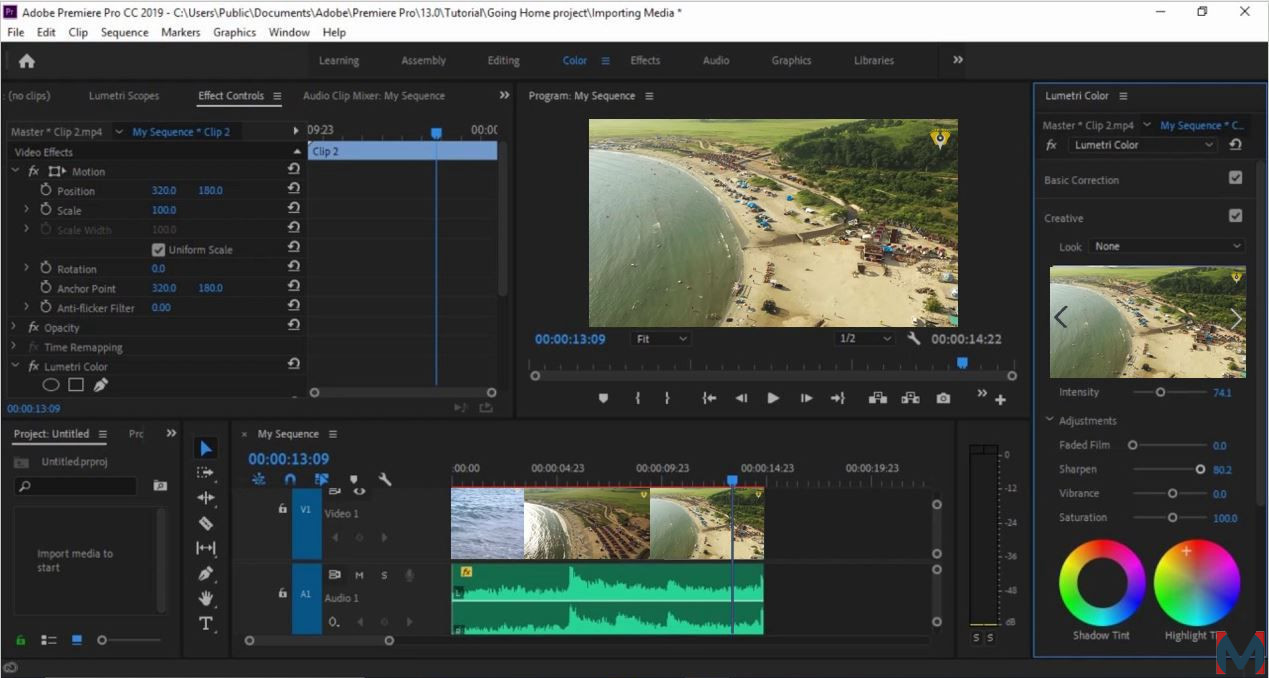
Task: Collapse the Motion effect properties
Action: [15, 171]
